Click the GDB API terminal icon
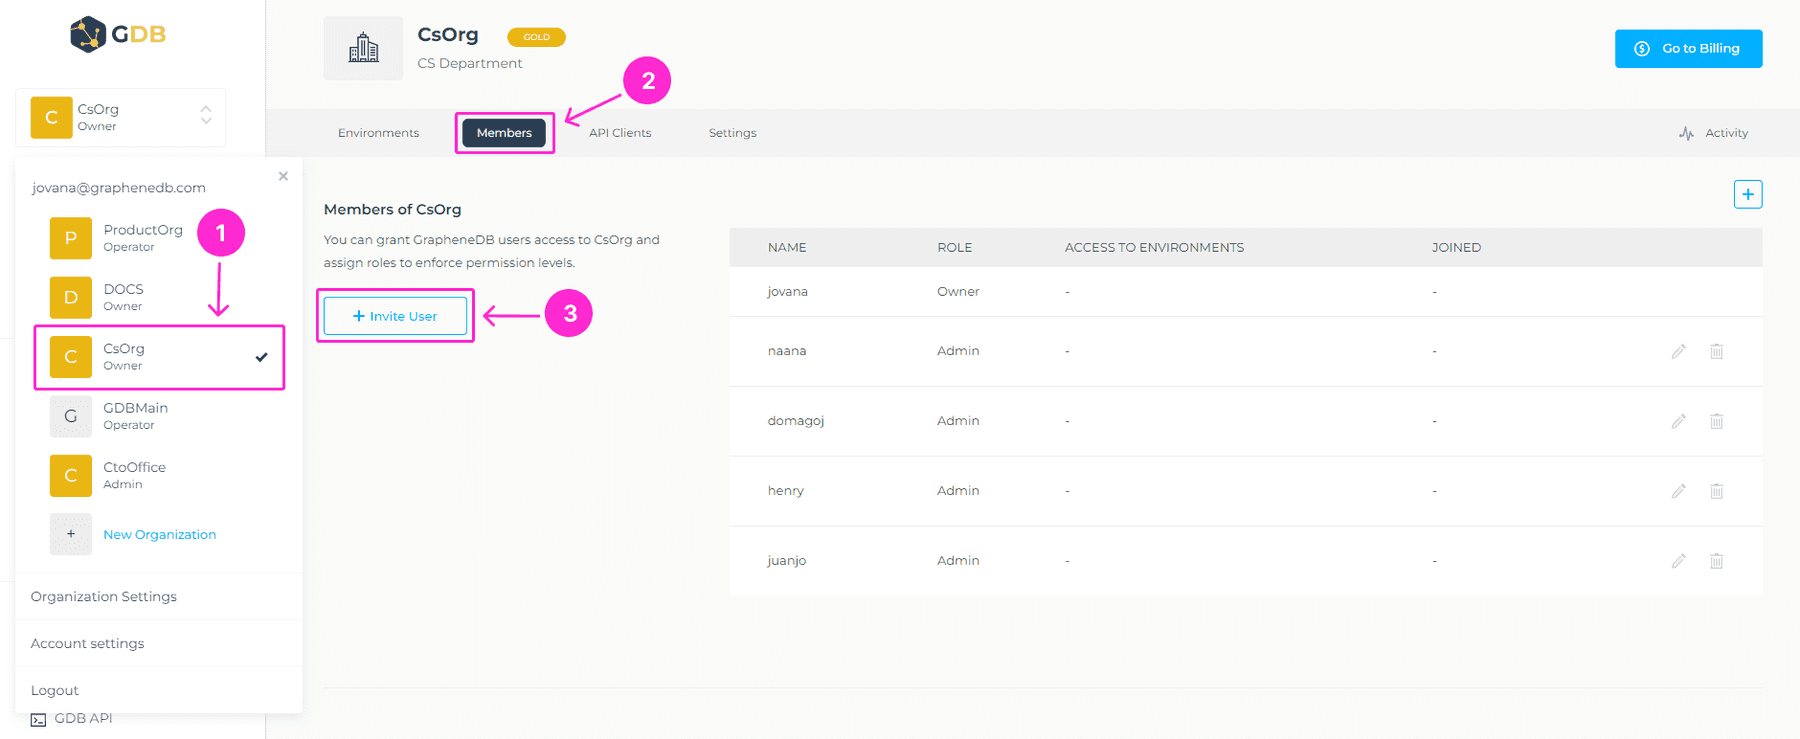The image size is (1800, 739). [38, 720]
